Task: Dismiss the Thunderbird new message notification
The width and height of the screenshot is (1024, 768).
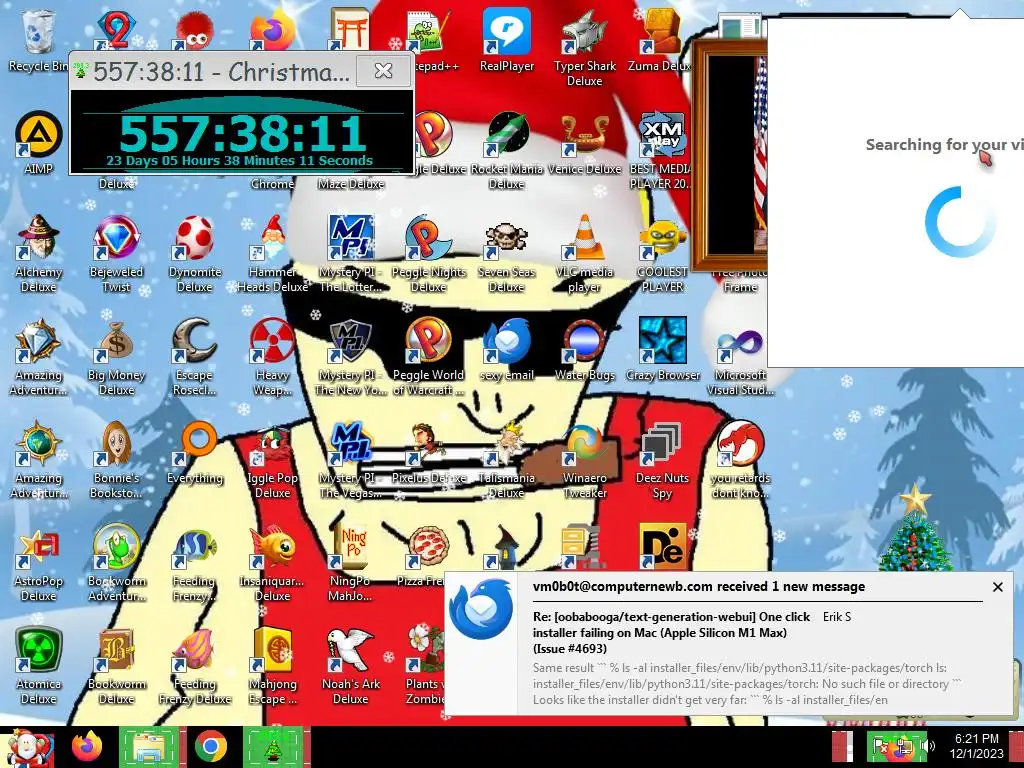Action: pyautogui.click(x=997, y=587)
